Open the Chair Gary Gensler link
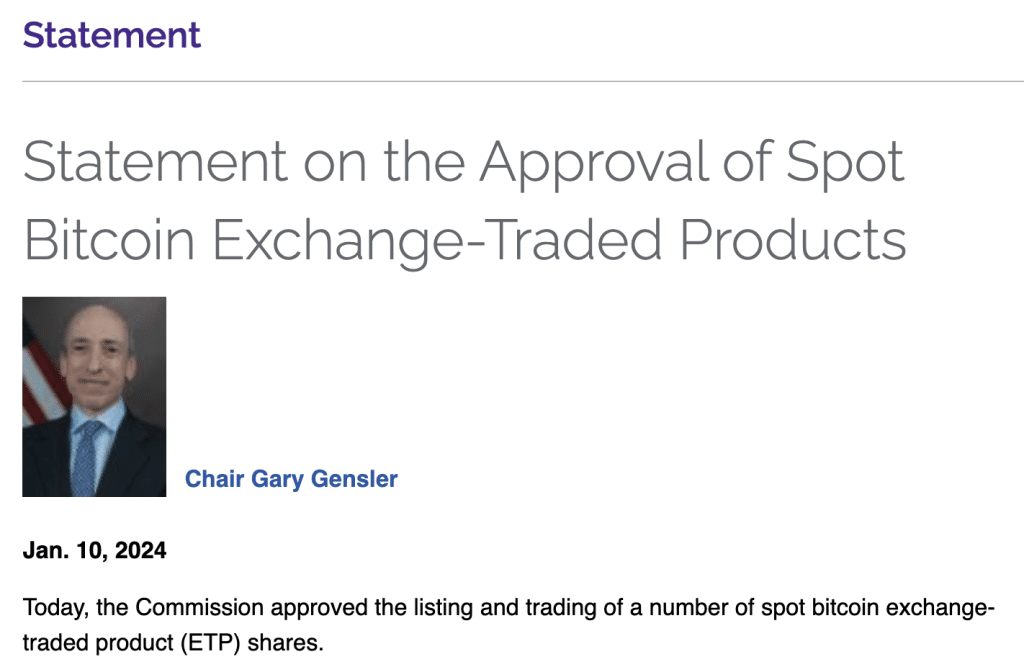 [x=291, y=479]
